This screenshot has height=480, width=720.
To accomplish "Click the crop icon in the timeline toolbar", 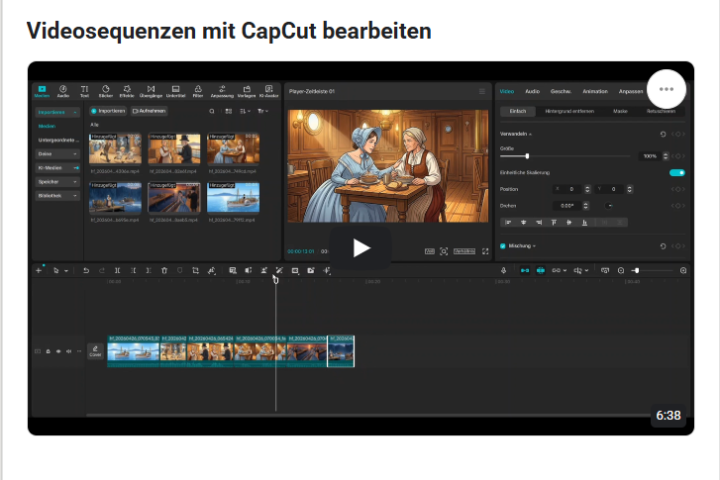I will (x=195, y=271).
